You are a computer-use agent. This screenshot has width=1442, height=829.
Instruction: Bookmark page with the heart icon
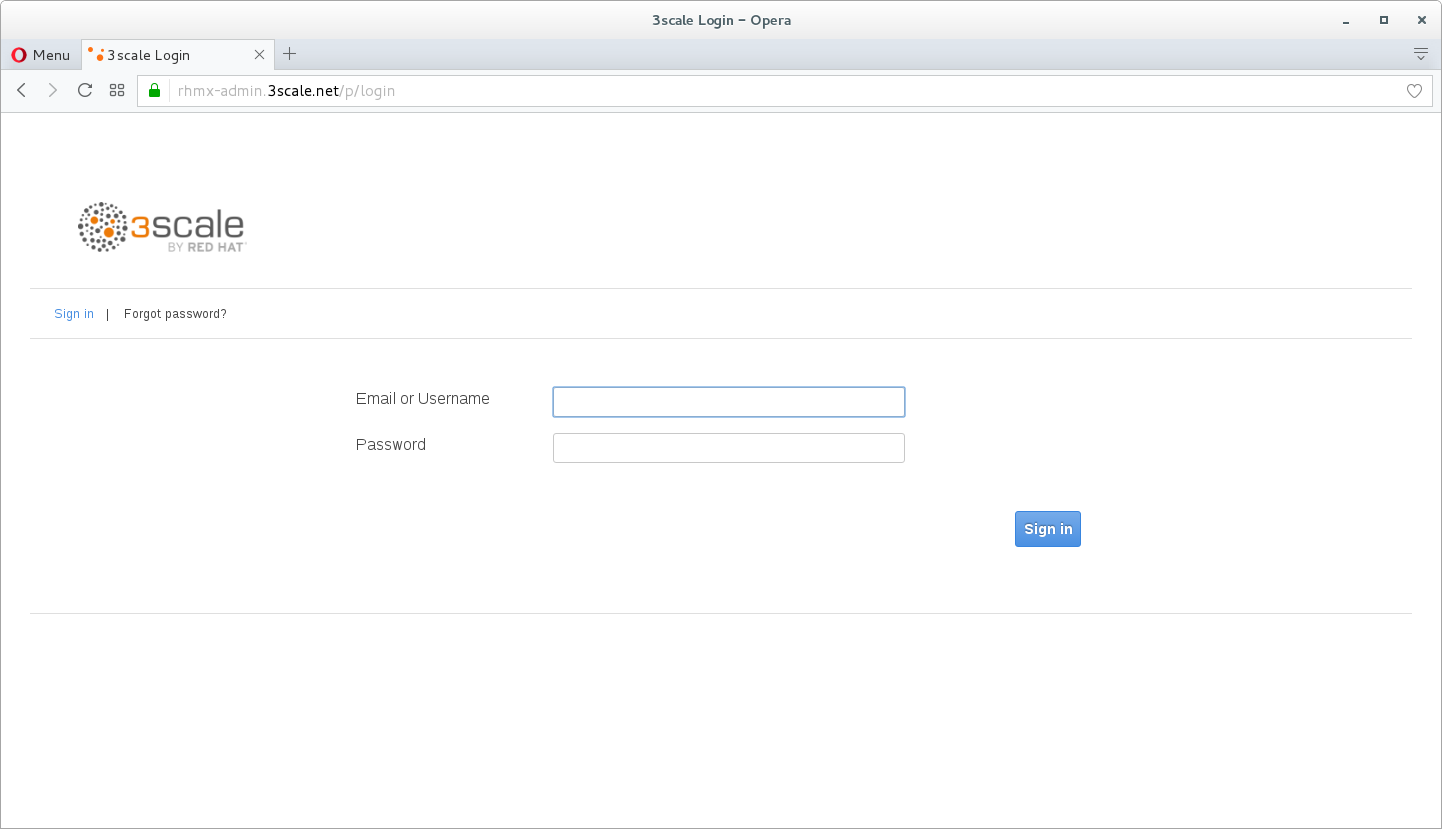(x=1414, y=91)
